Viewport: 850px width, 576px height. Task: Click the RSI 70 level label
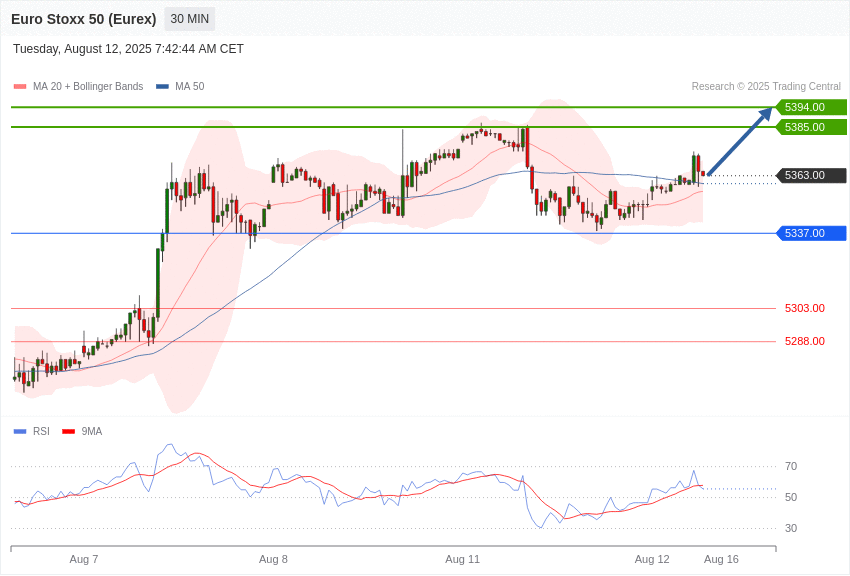click(x=791, y=467)
